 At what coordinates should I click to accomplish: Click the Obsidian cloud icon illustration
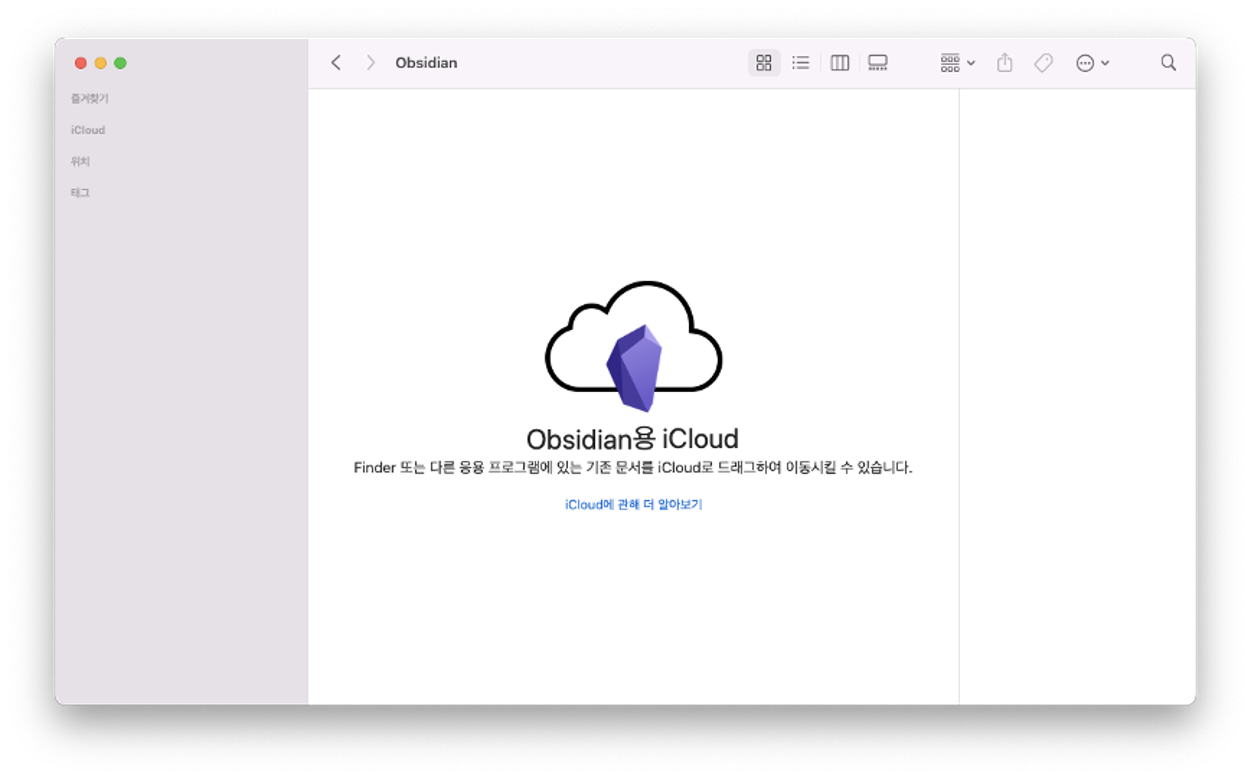[633, 346]
